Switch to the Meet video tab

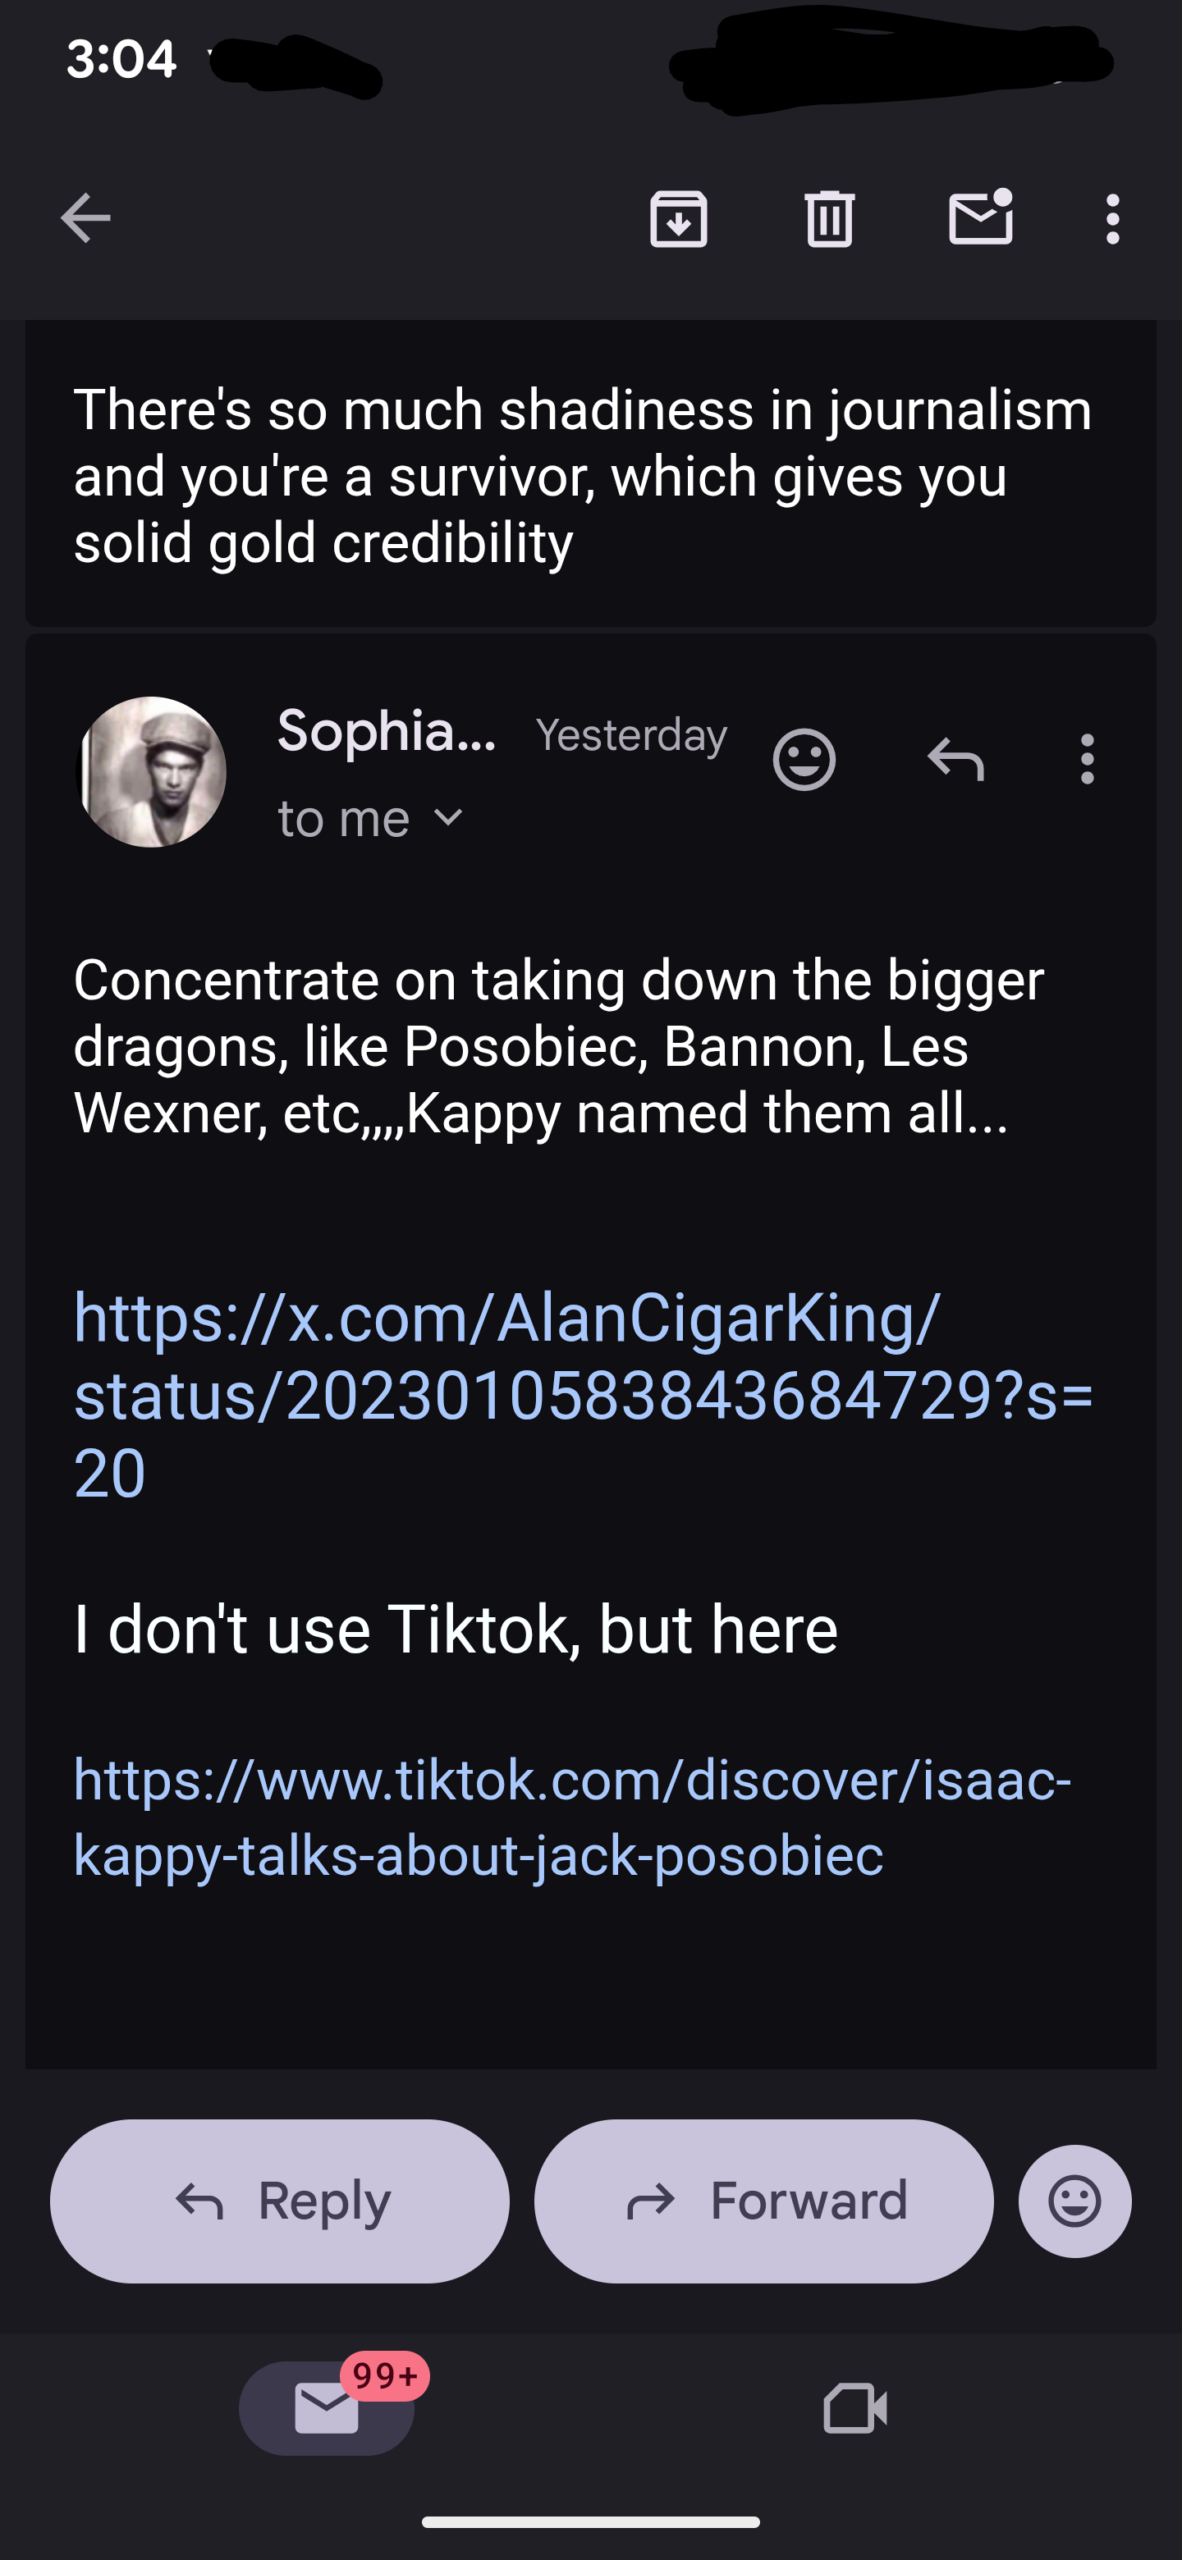tap(855, 2408)
